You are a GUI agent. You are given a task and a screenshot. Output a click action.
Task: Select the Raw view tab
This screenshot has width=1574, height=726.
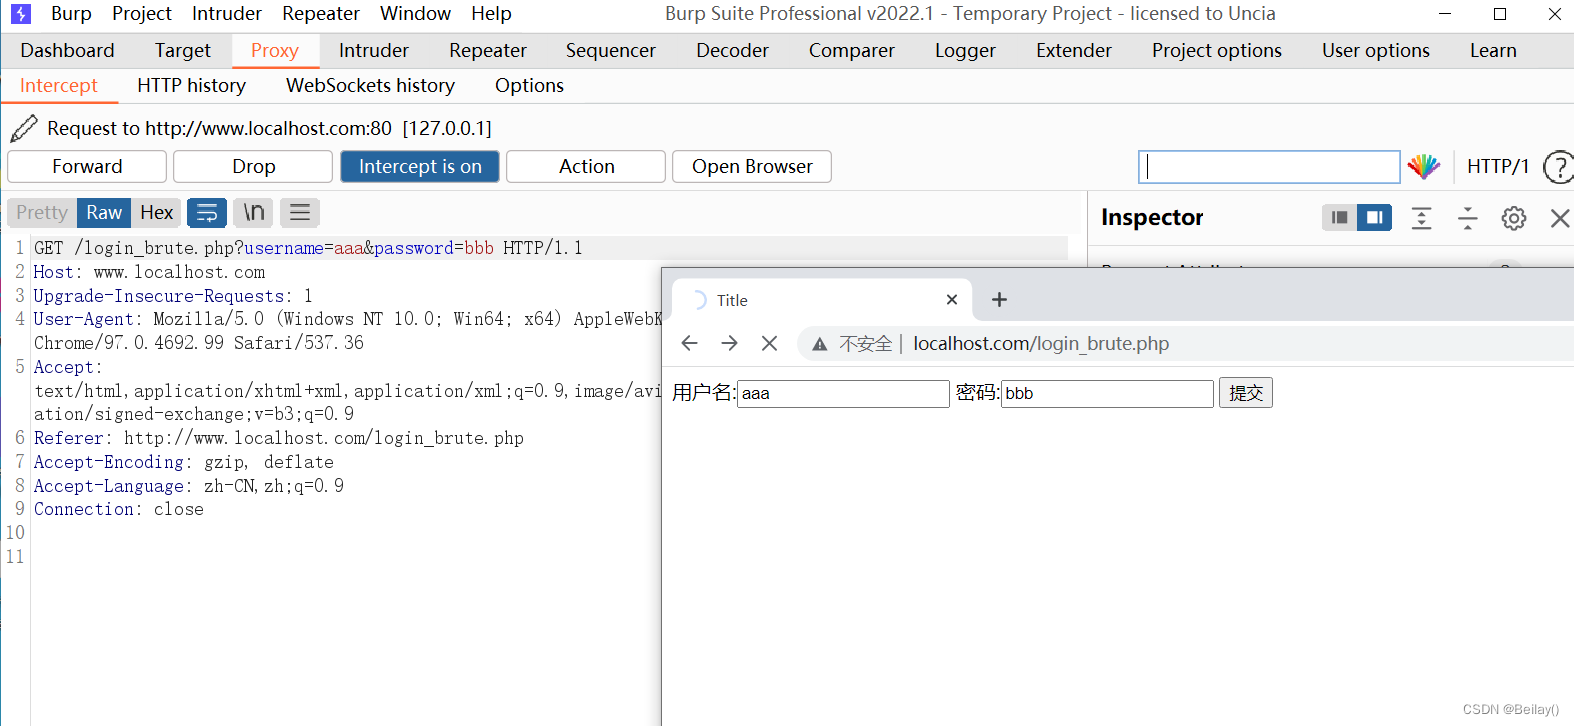[104, 212]
